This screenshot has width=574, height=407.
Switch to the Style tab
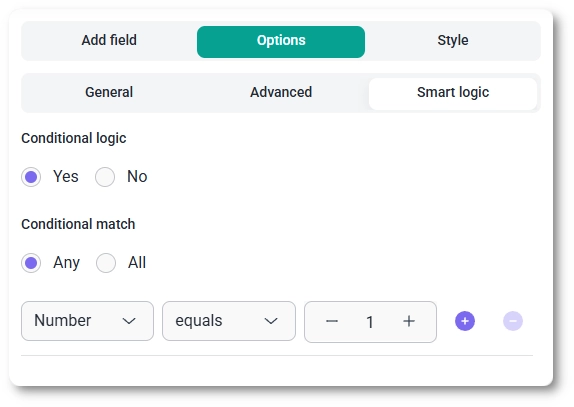452,41
